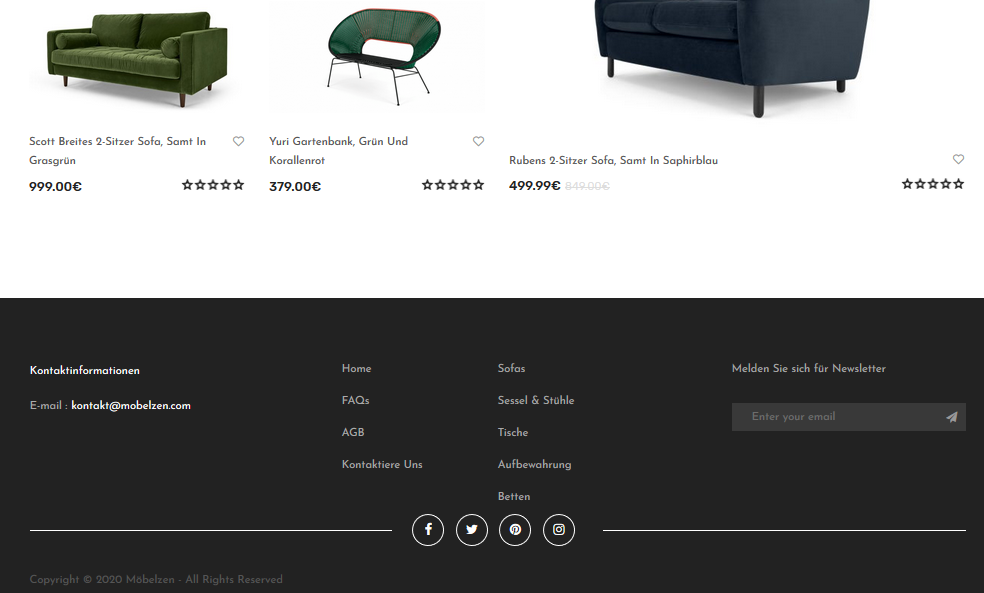Open Kontaktiere Uns link
984x593 pixels.
(382, 464)
